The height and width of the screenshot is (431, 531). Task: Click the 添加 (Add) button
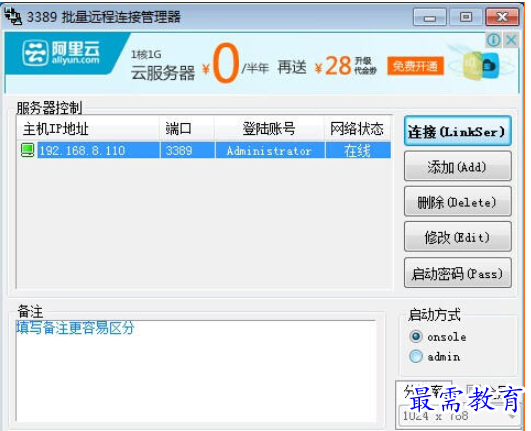pyautogui.click(x=458, y=166)
